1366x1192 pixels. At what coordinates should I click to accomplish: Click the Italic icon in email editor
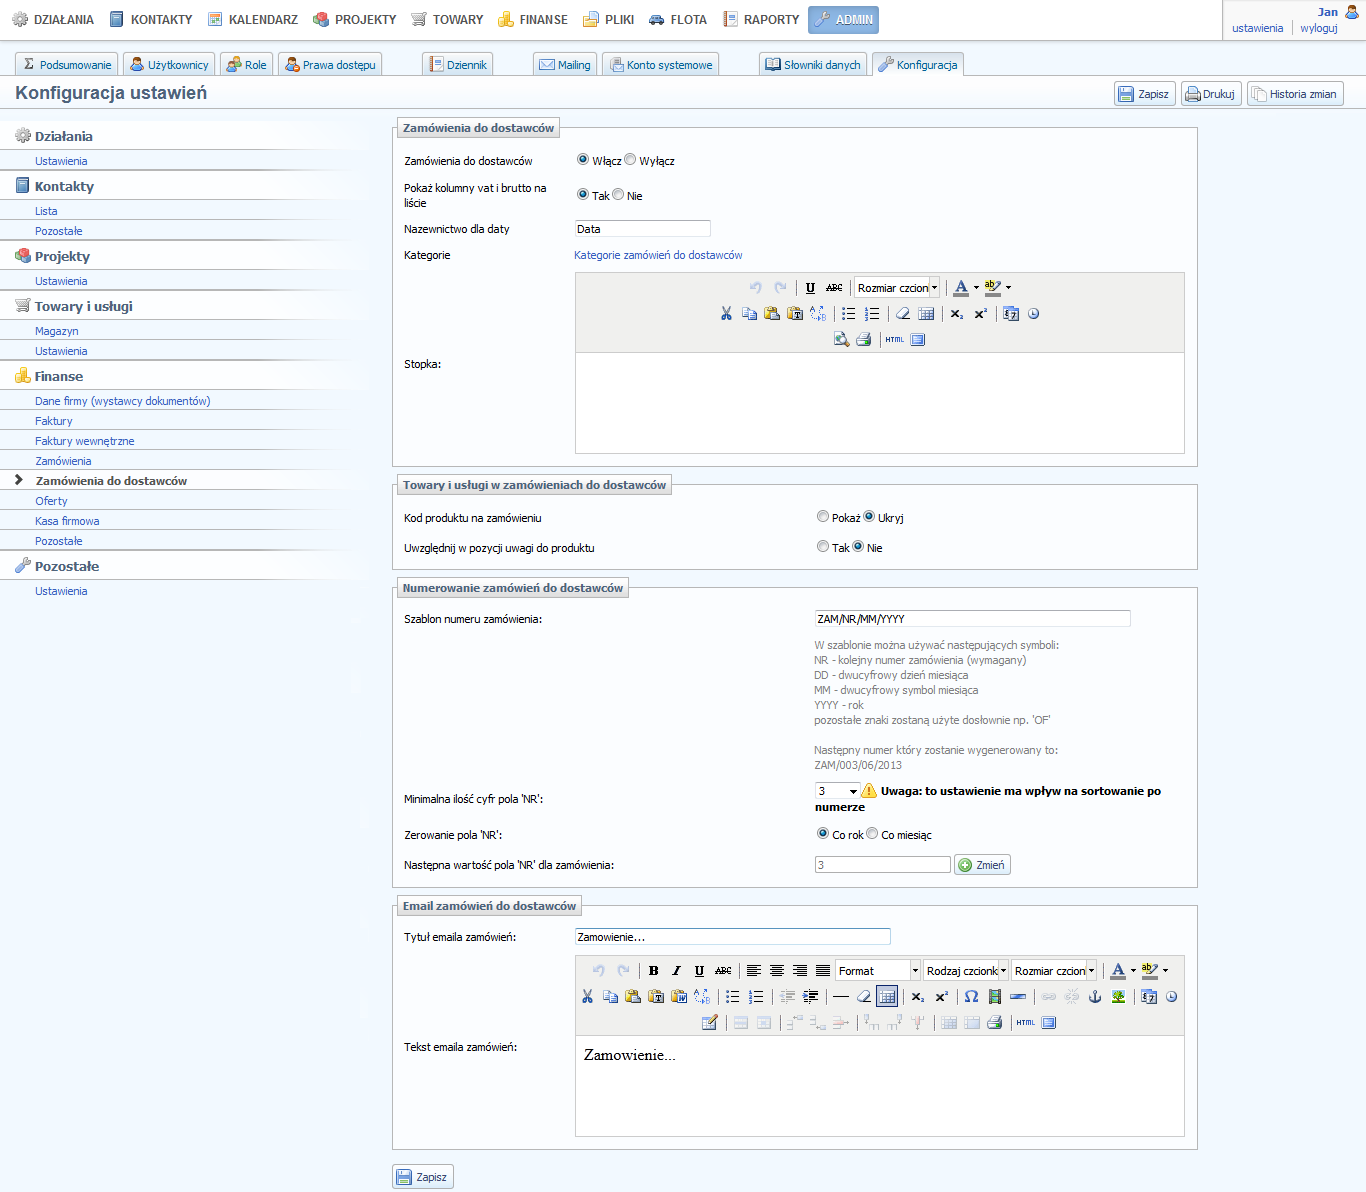click(x=676, y=971)
